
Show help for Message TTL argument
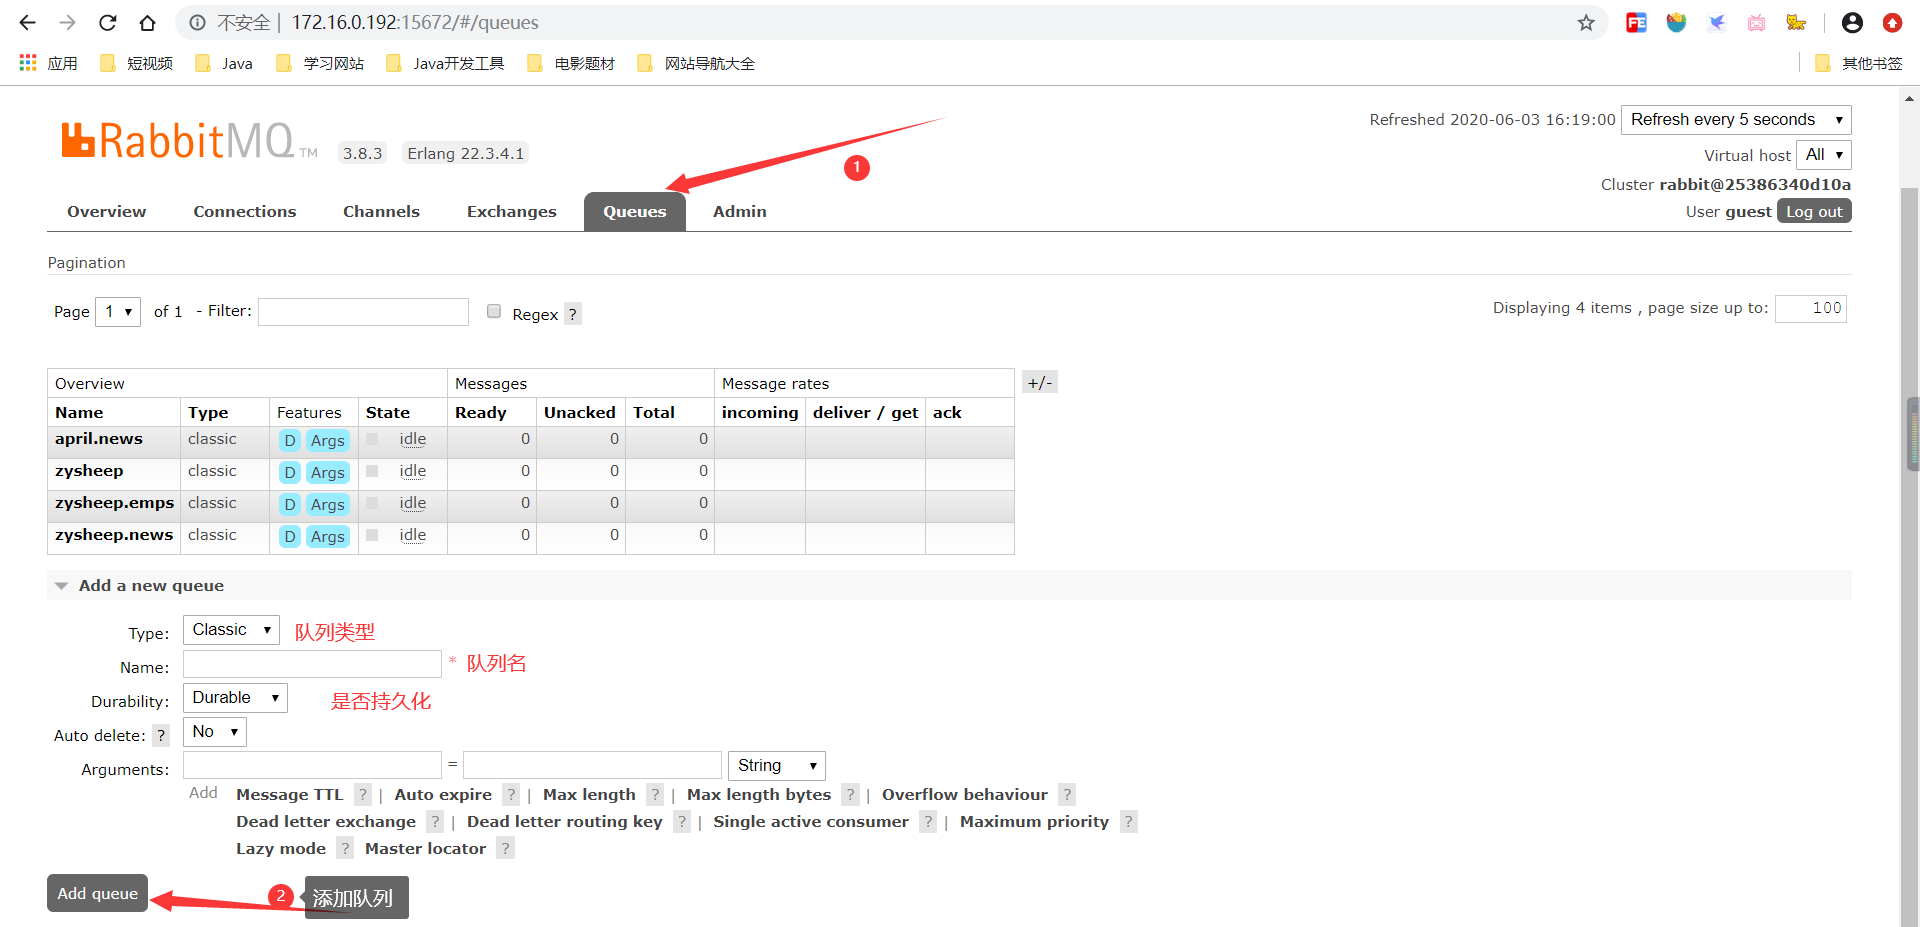tap(363, 794)
